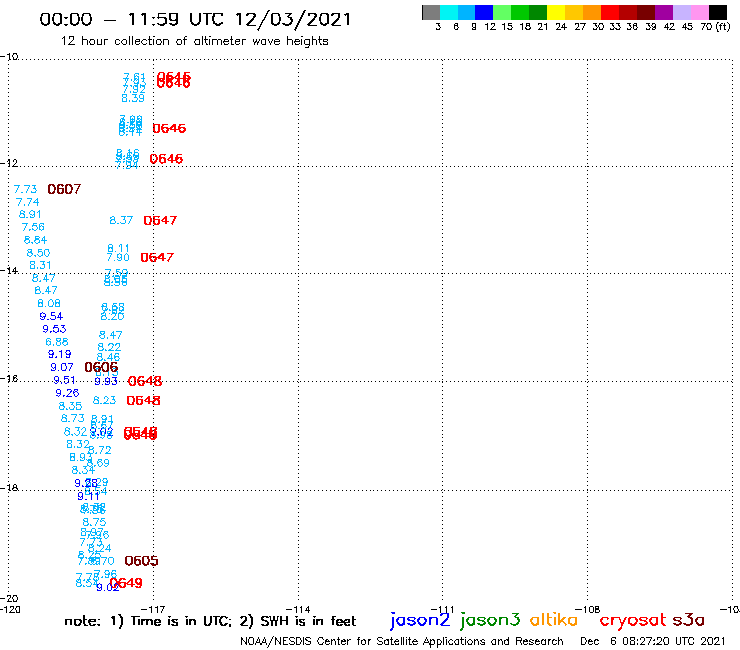Select the lavender legend swatch
The width and height of the screenshot is (740, 650).
click(681, 12)
